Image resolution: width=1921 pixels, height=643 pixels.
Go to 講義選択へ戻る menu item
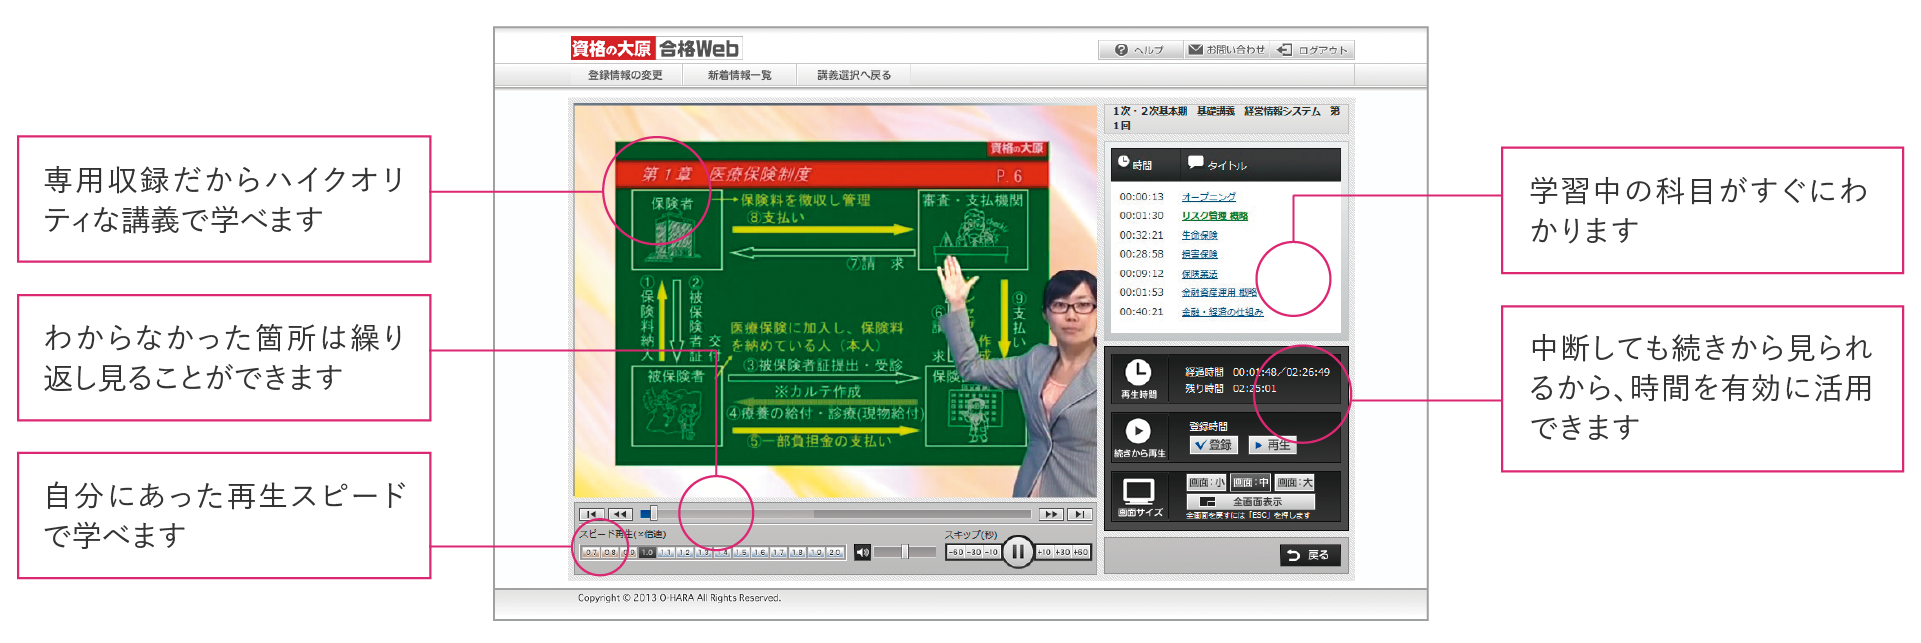[854, 75]
